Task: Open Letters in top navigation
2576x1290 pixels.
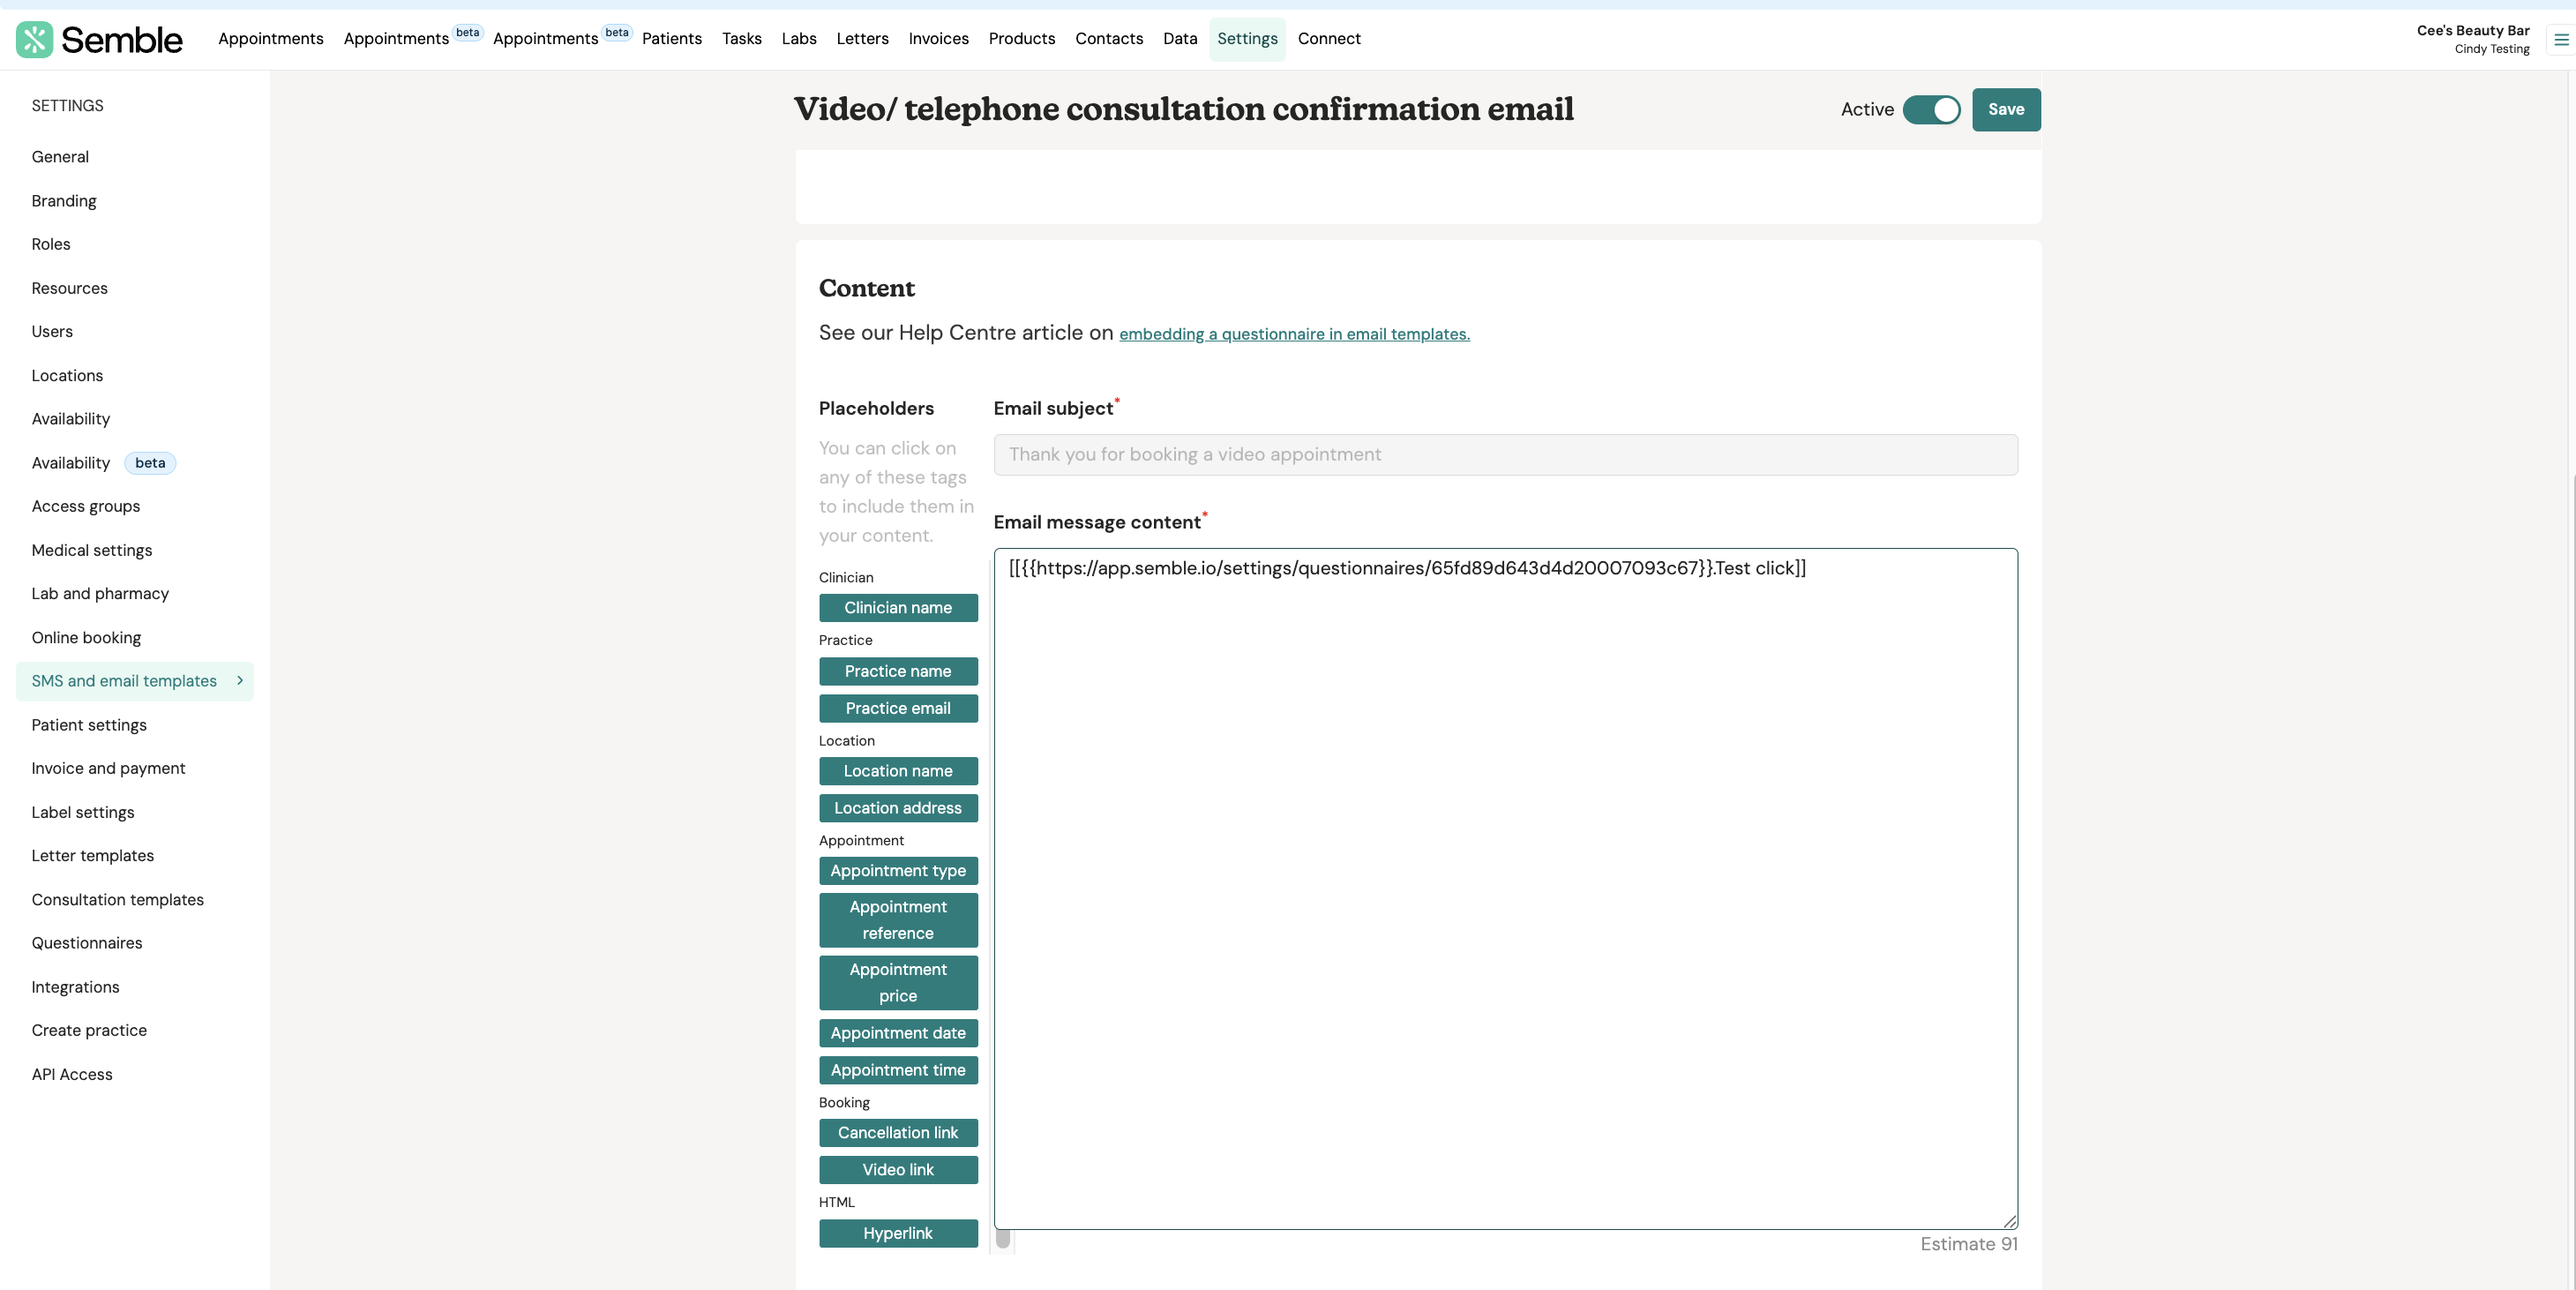Action: tap(862, 39)
